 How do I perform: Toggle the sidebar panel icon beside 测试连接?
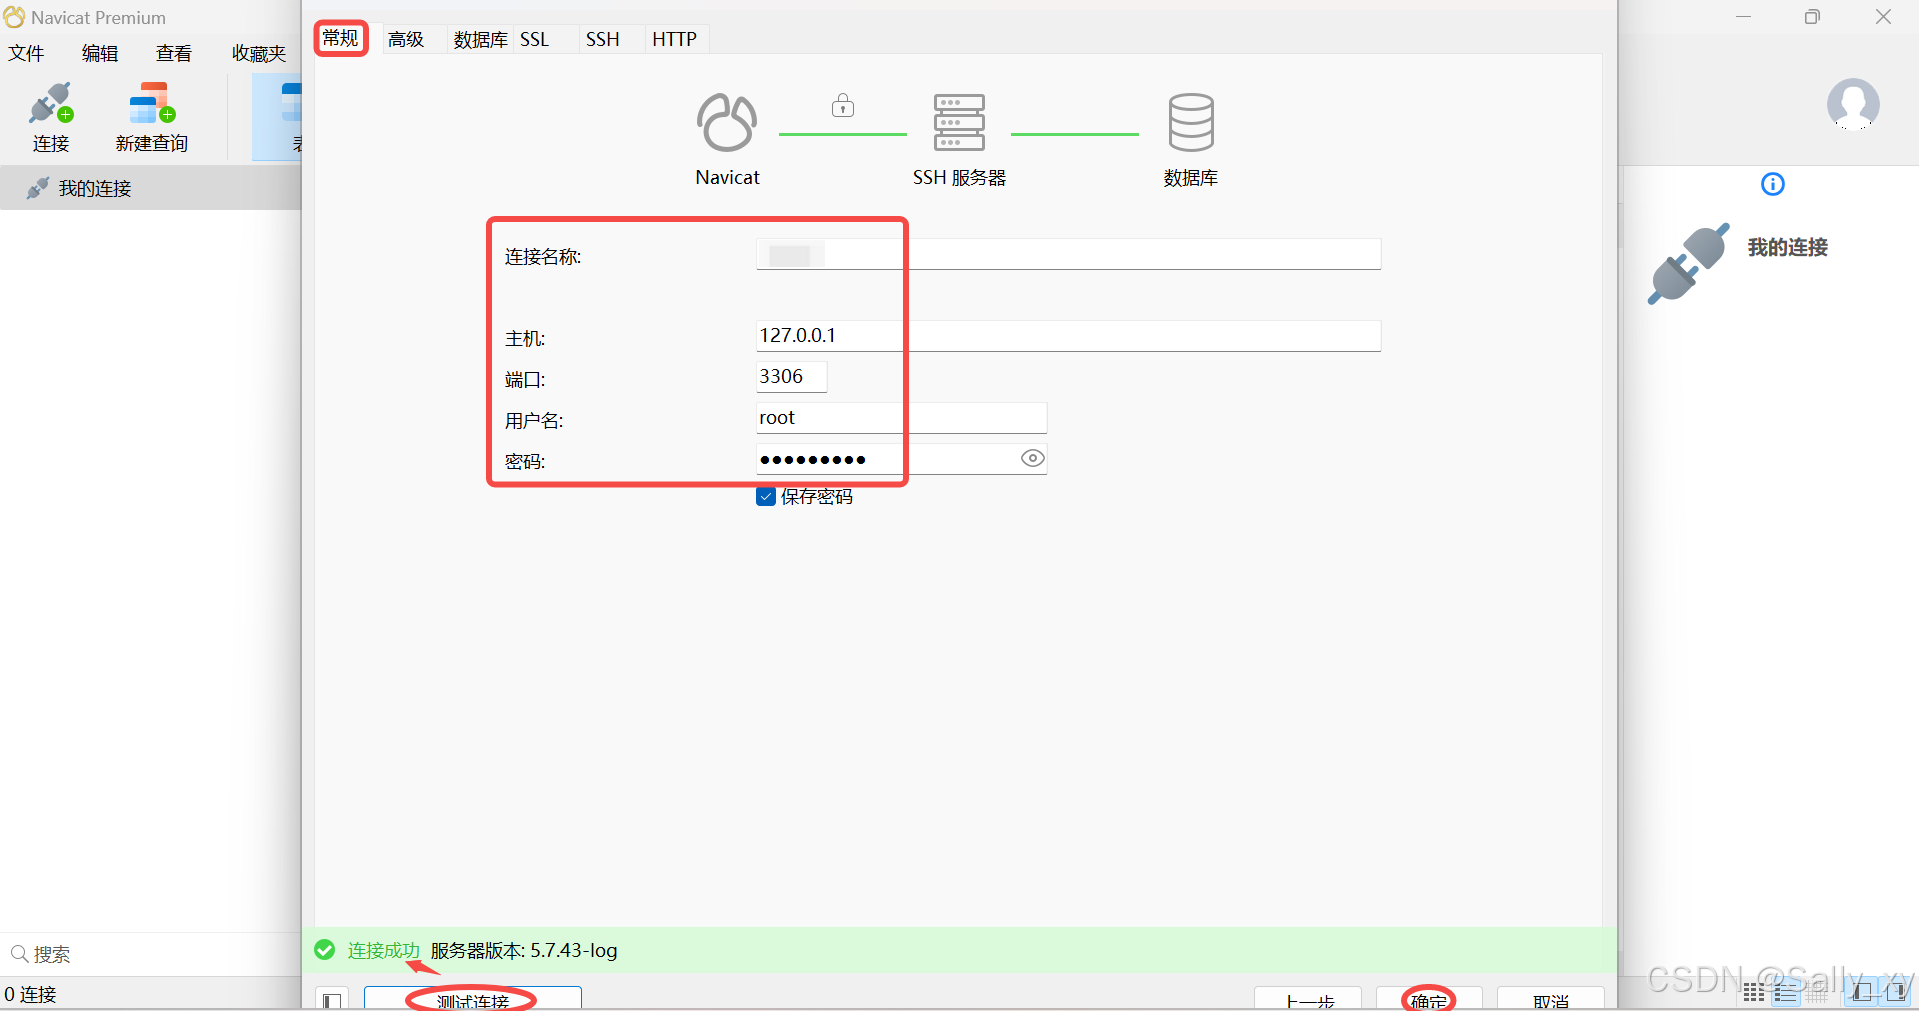click(x=332, y=999)
